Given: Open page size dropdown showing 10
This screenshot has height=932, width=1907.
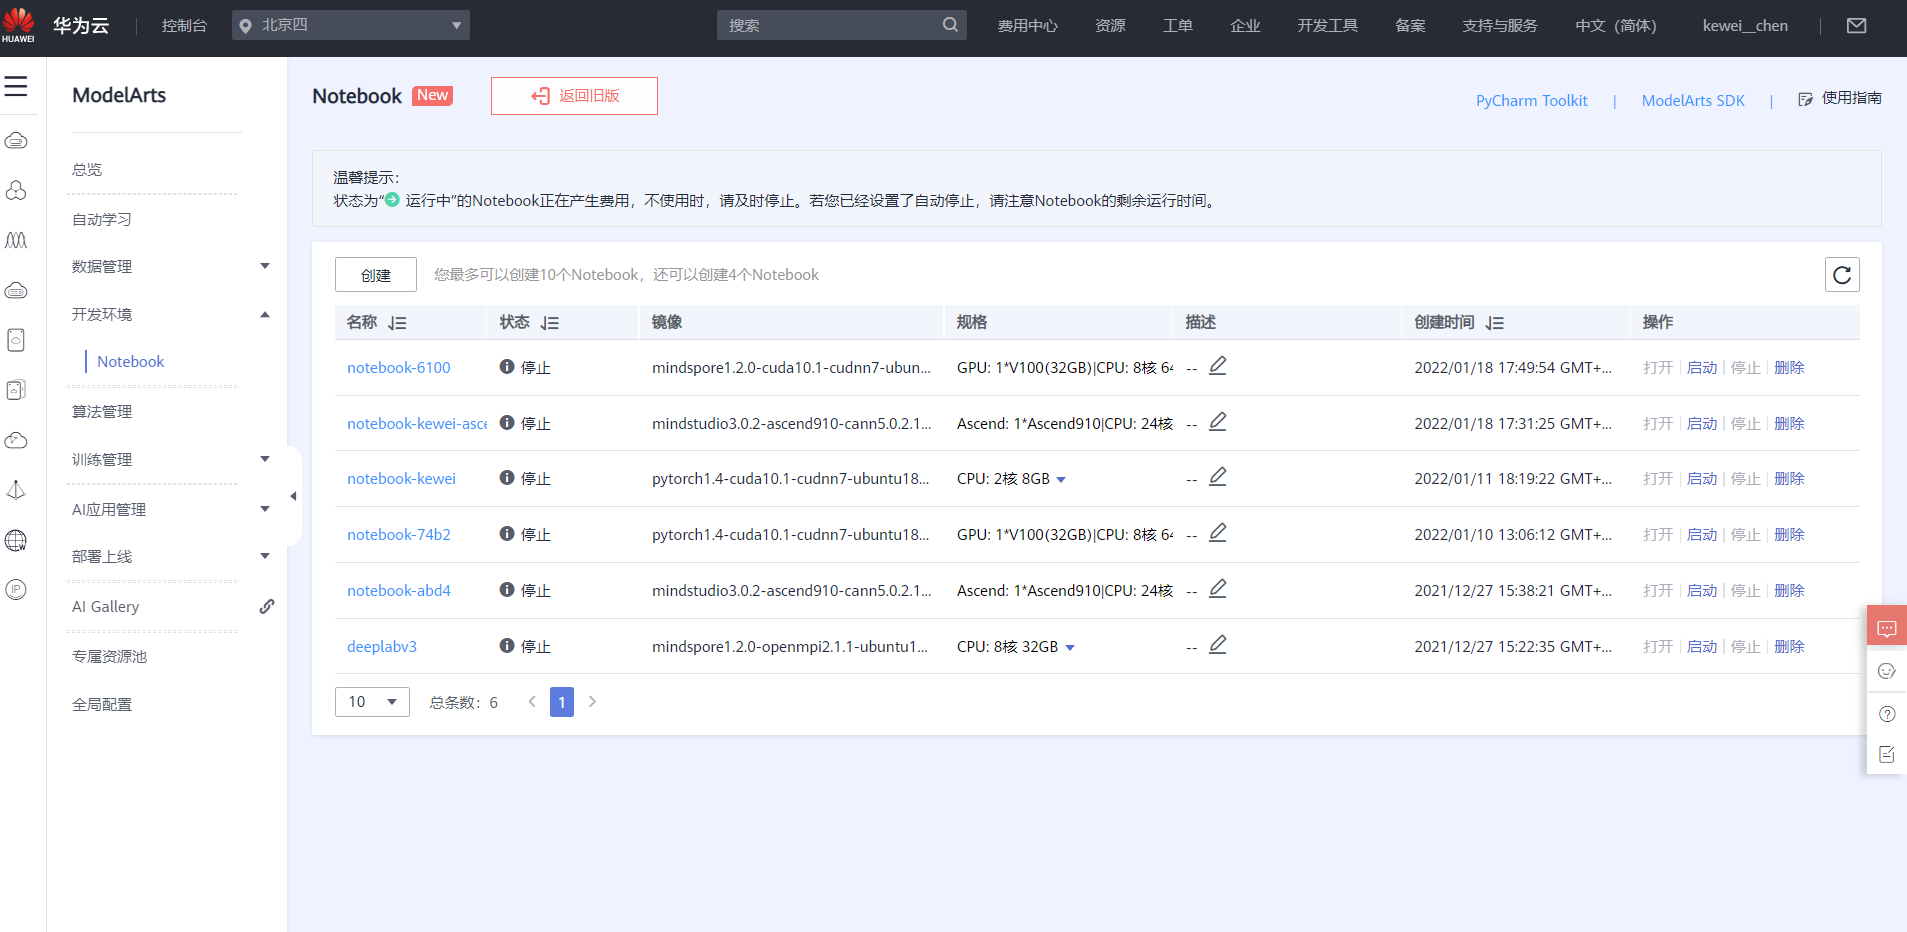Looking at the screenshot, I should 372,702.
